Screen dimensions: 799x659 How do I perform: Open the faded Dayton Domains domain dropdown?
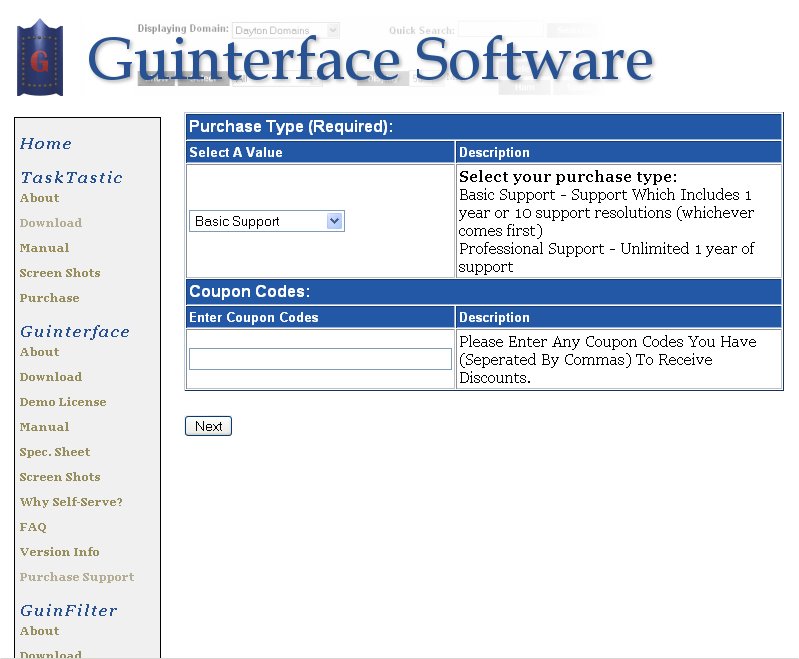285,31
